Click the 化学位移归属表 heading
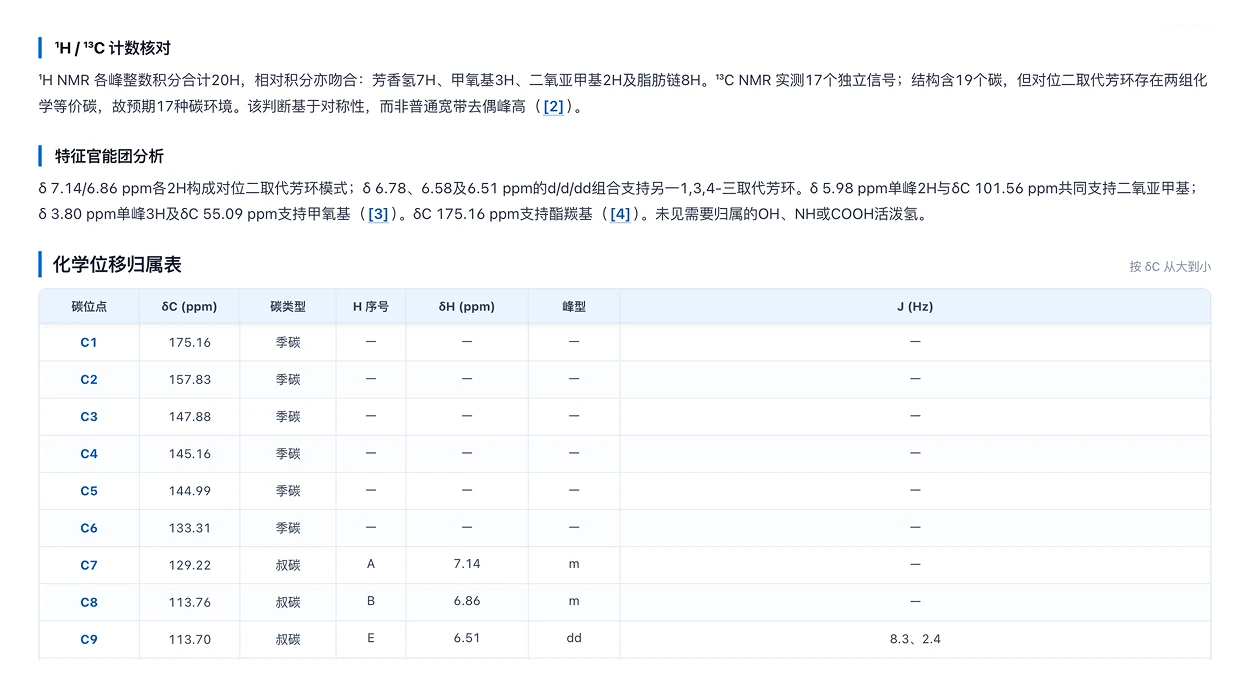 click(x=117, y=264)
